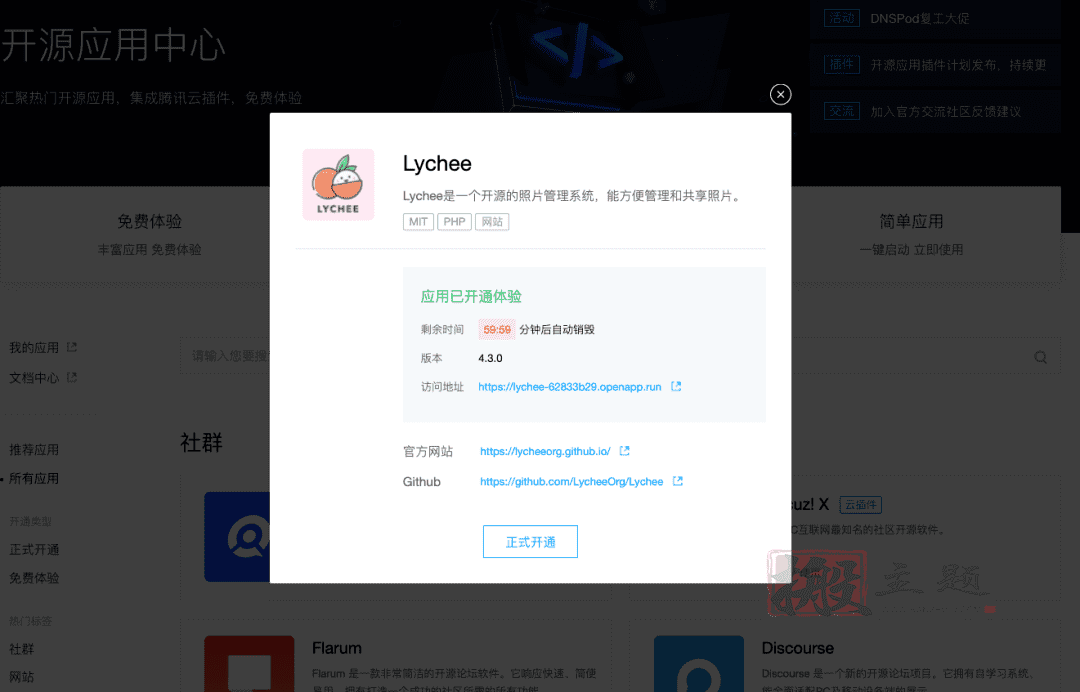Click the Discourse app icon

click(698, 664)
